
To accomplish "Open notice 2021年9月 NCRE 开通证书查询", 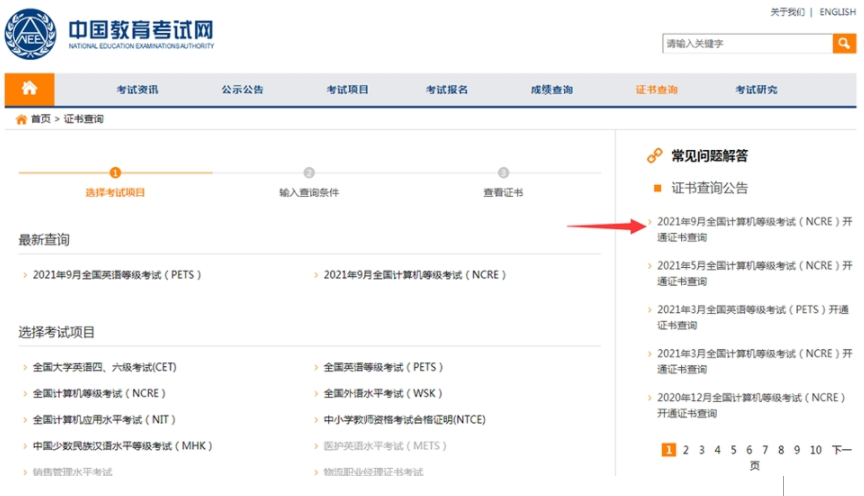I will pos(754,229).
